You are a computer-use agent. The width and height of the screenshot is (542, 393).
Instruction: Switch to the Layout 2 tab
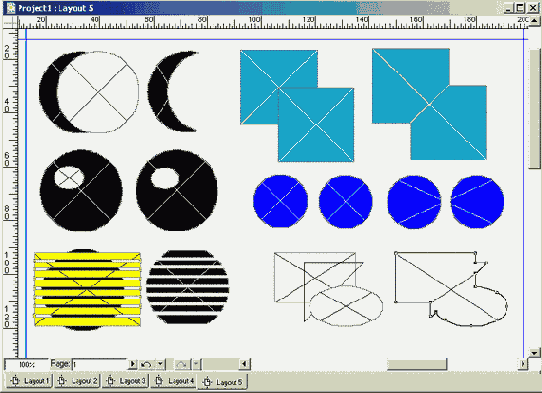(x=77, y=381)
